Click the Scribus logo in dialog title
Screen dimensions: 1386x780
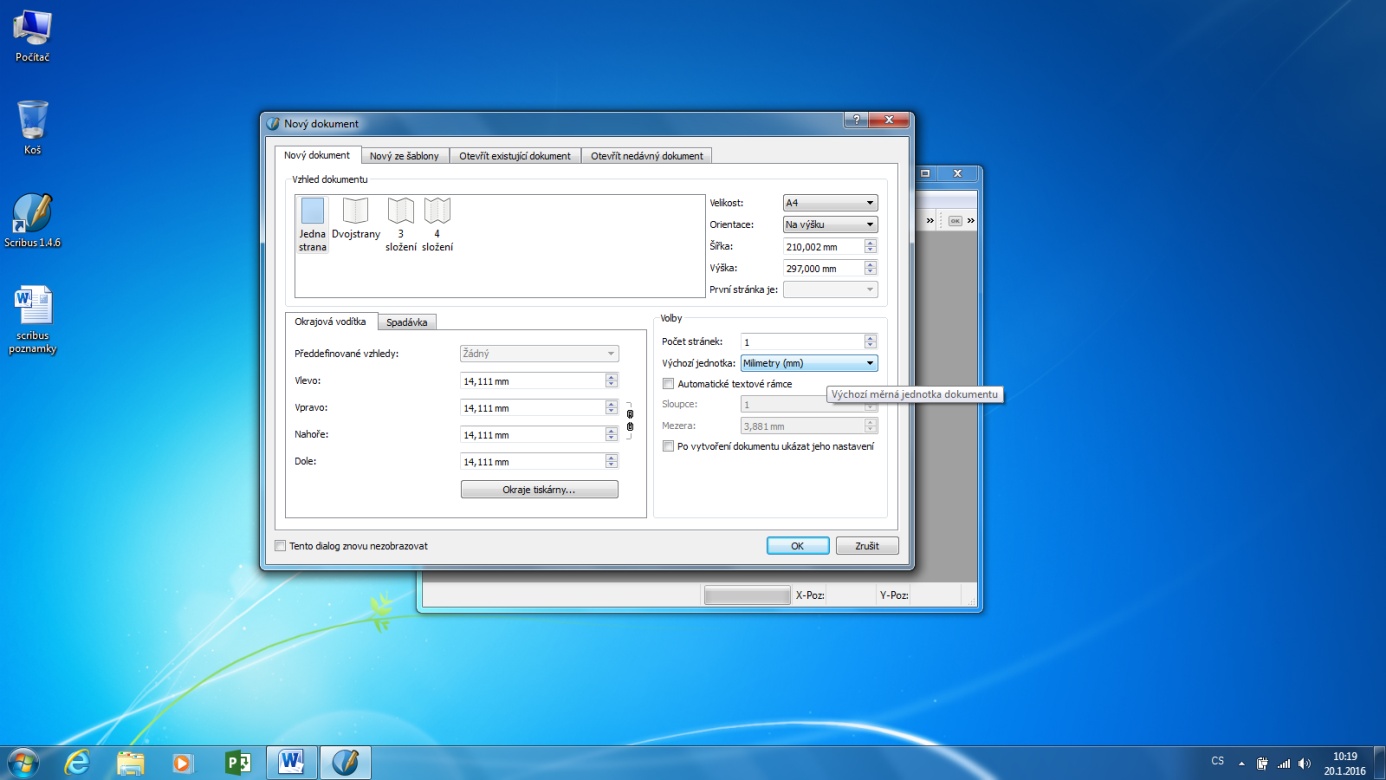(x=273, y=124)
